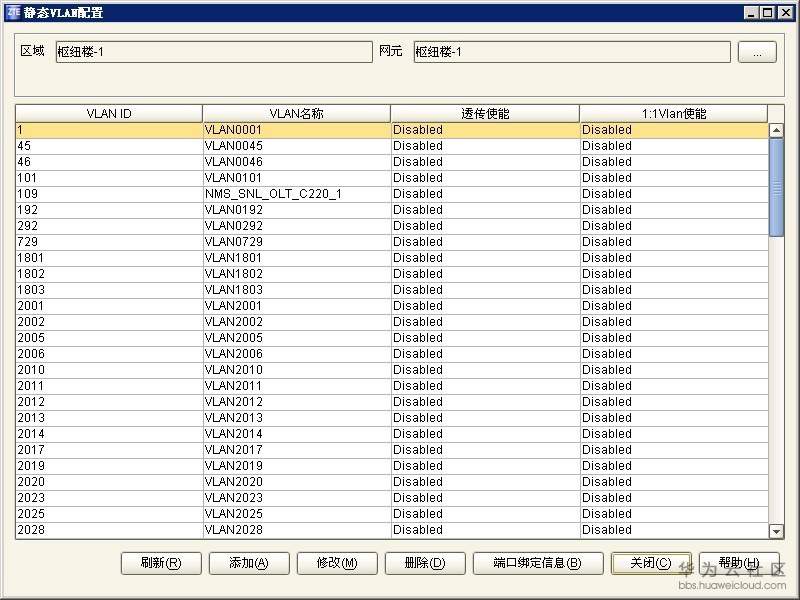
Task: Click the 修改(M) modify button
Action: (x=337, y=563)
